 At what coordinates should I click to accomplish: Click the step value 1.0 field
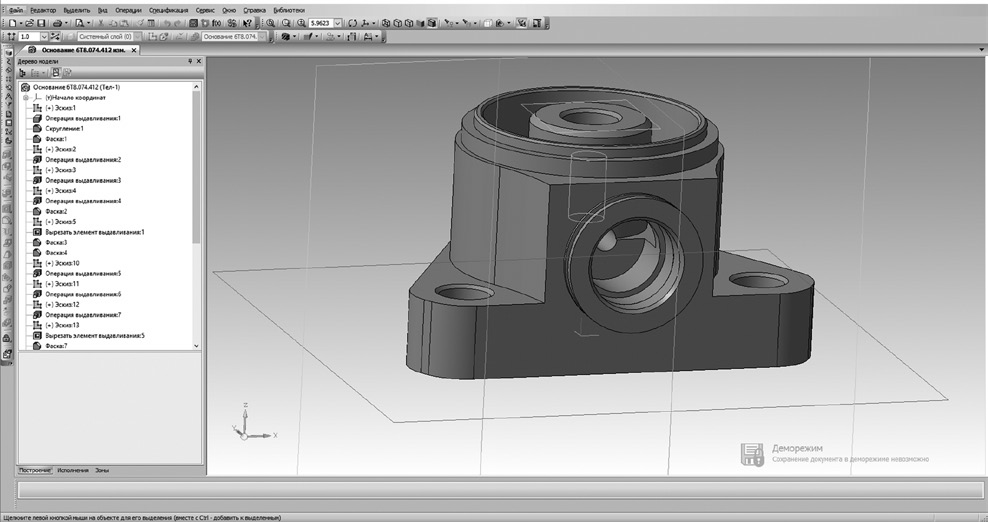[30, 36]
